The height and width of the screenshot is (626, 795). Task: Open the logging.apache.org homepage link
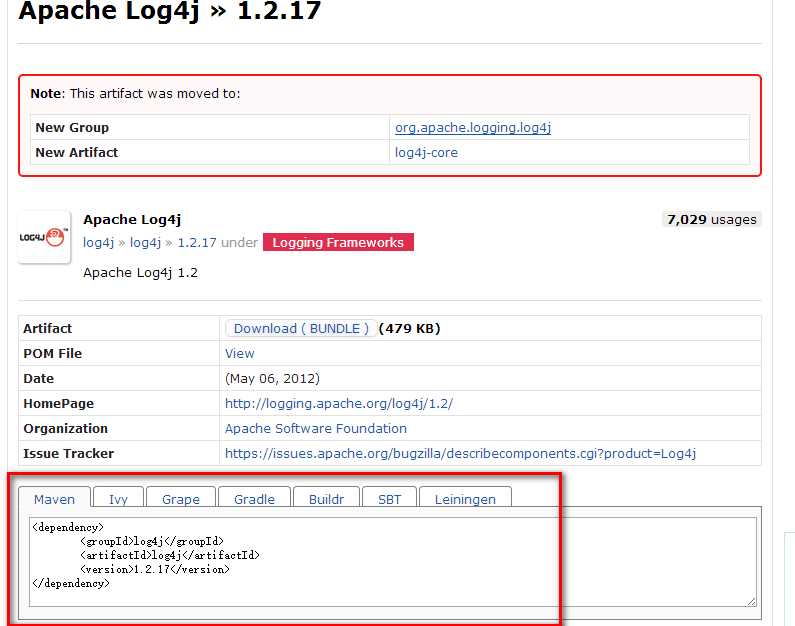pyautogui.click(x=339, y=403)
